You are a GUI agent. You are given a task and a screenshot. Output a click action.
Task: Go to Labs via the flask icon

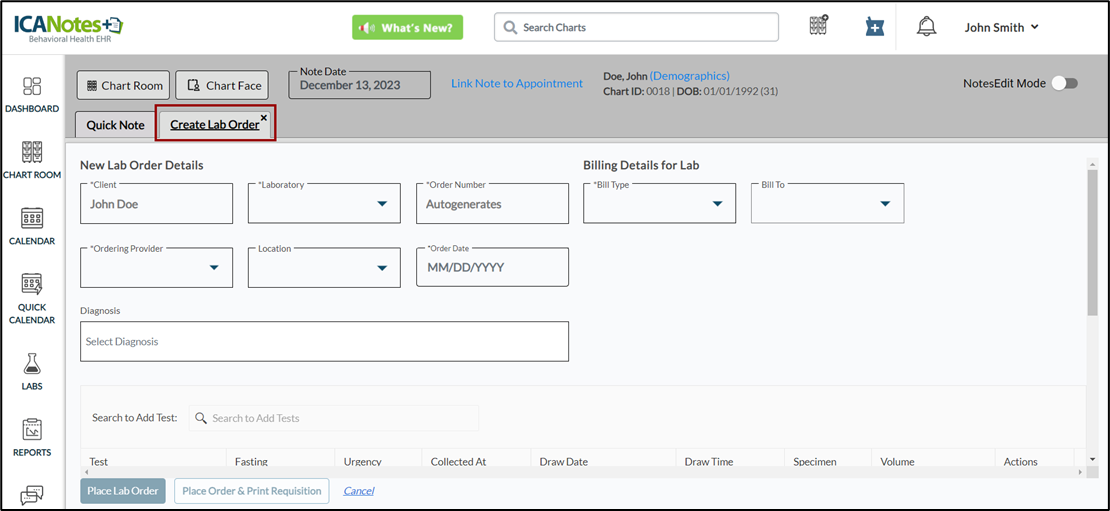click(x=32, y=370)
